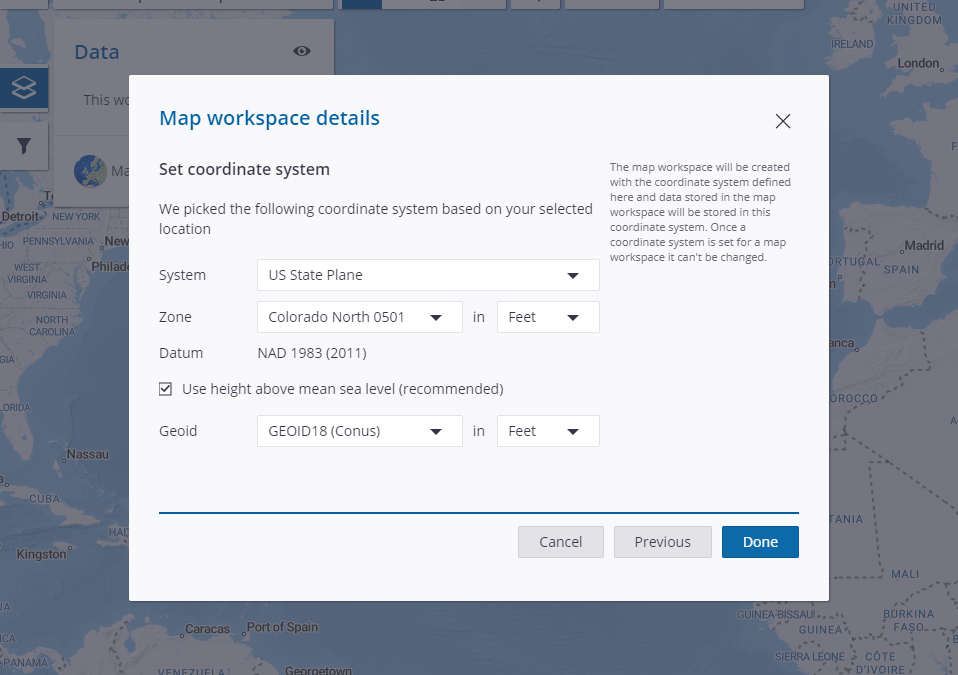The width and height of the screenshot is (958, 675).
Task: Click the Geoid field label
Action: [178, 431]
